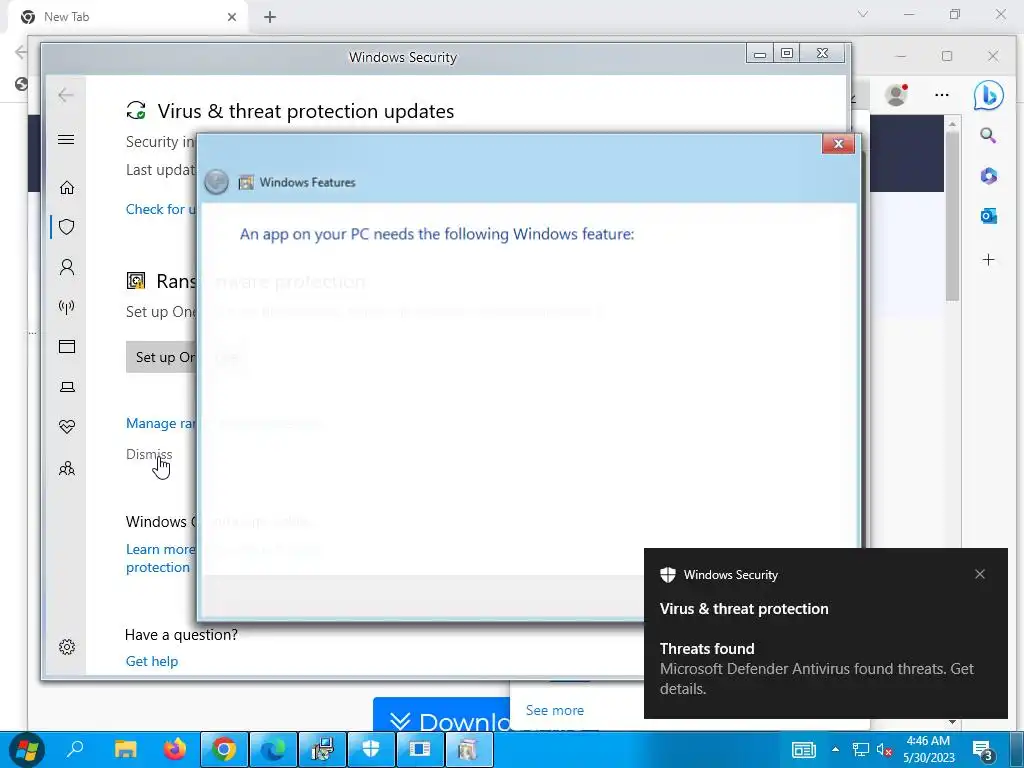Dismiss the Windows Security notification toast
This screenshot has height=768, width=1024.
coord(980,574)
